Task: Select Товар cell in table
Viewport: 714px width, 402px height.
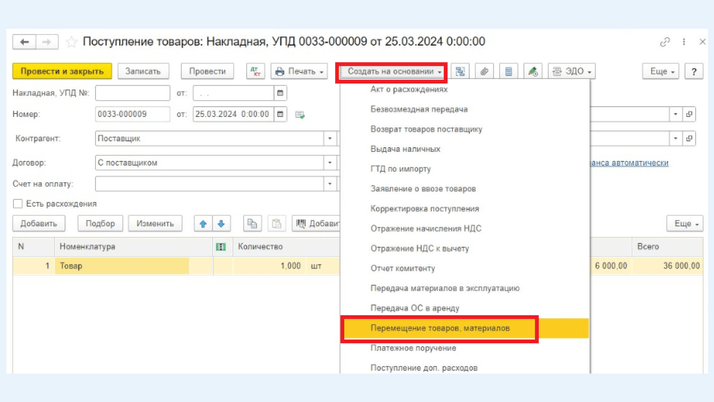Action: pyautogui.click(x=122, y=266)
